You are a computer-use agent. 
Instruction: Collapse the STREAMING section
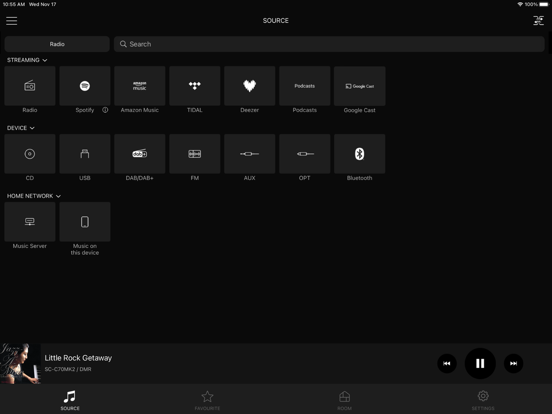(27, 60)
